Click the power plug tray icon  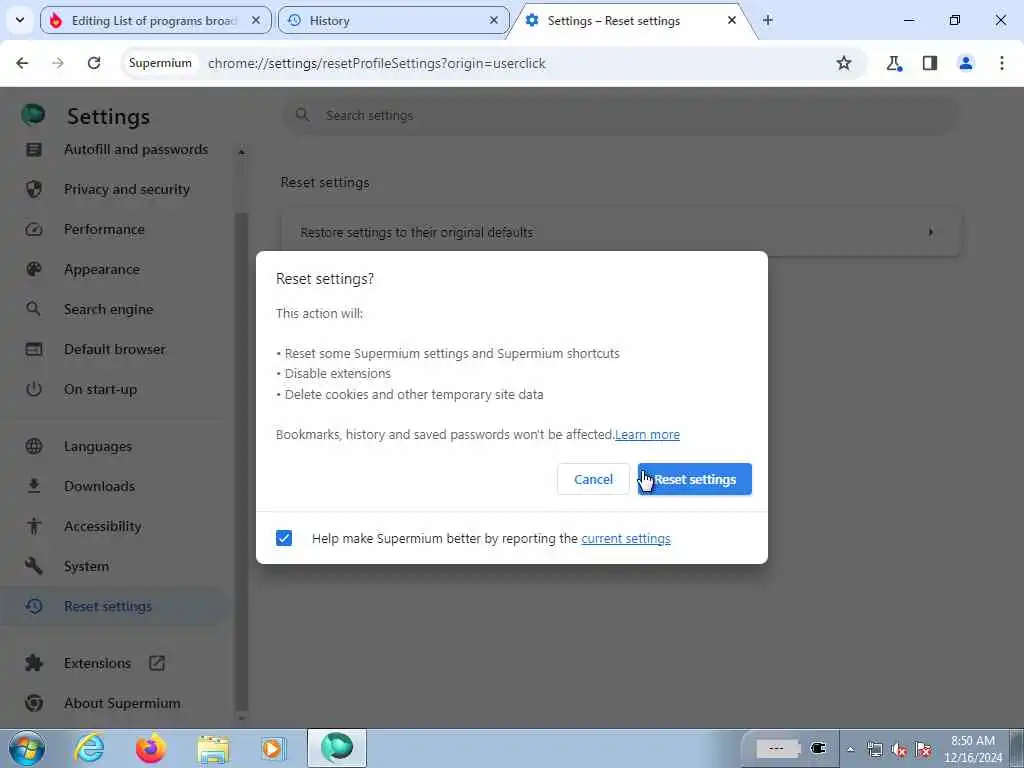(x=818, y=748)
